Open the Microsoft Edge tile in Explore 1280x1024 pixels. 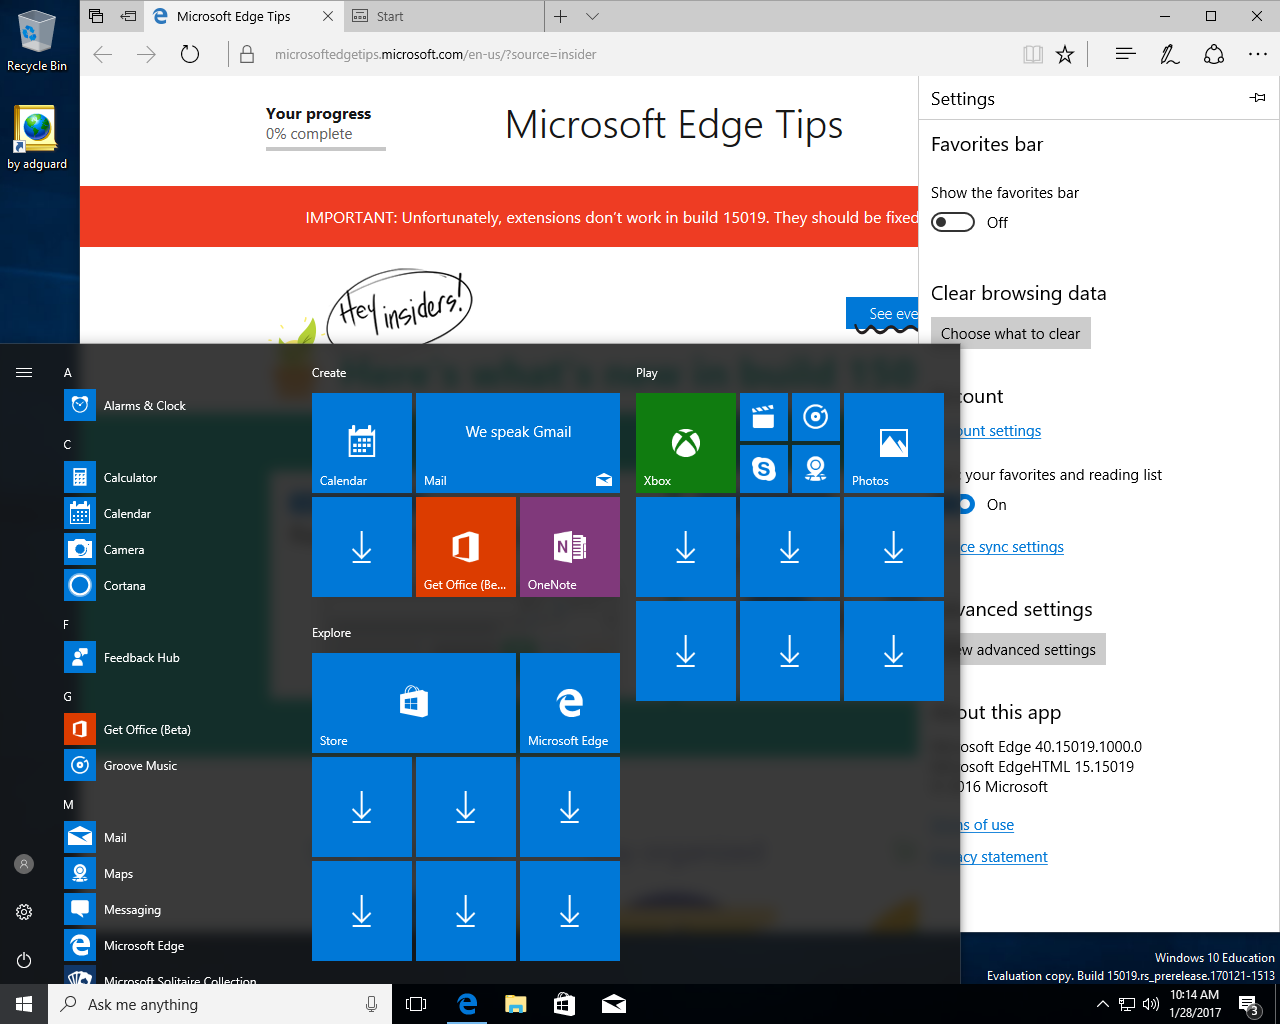[570, 703]
